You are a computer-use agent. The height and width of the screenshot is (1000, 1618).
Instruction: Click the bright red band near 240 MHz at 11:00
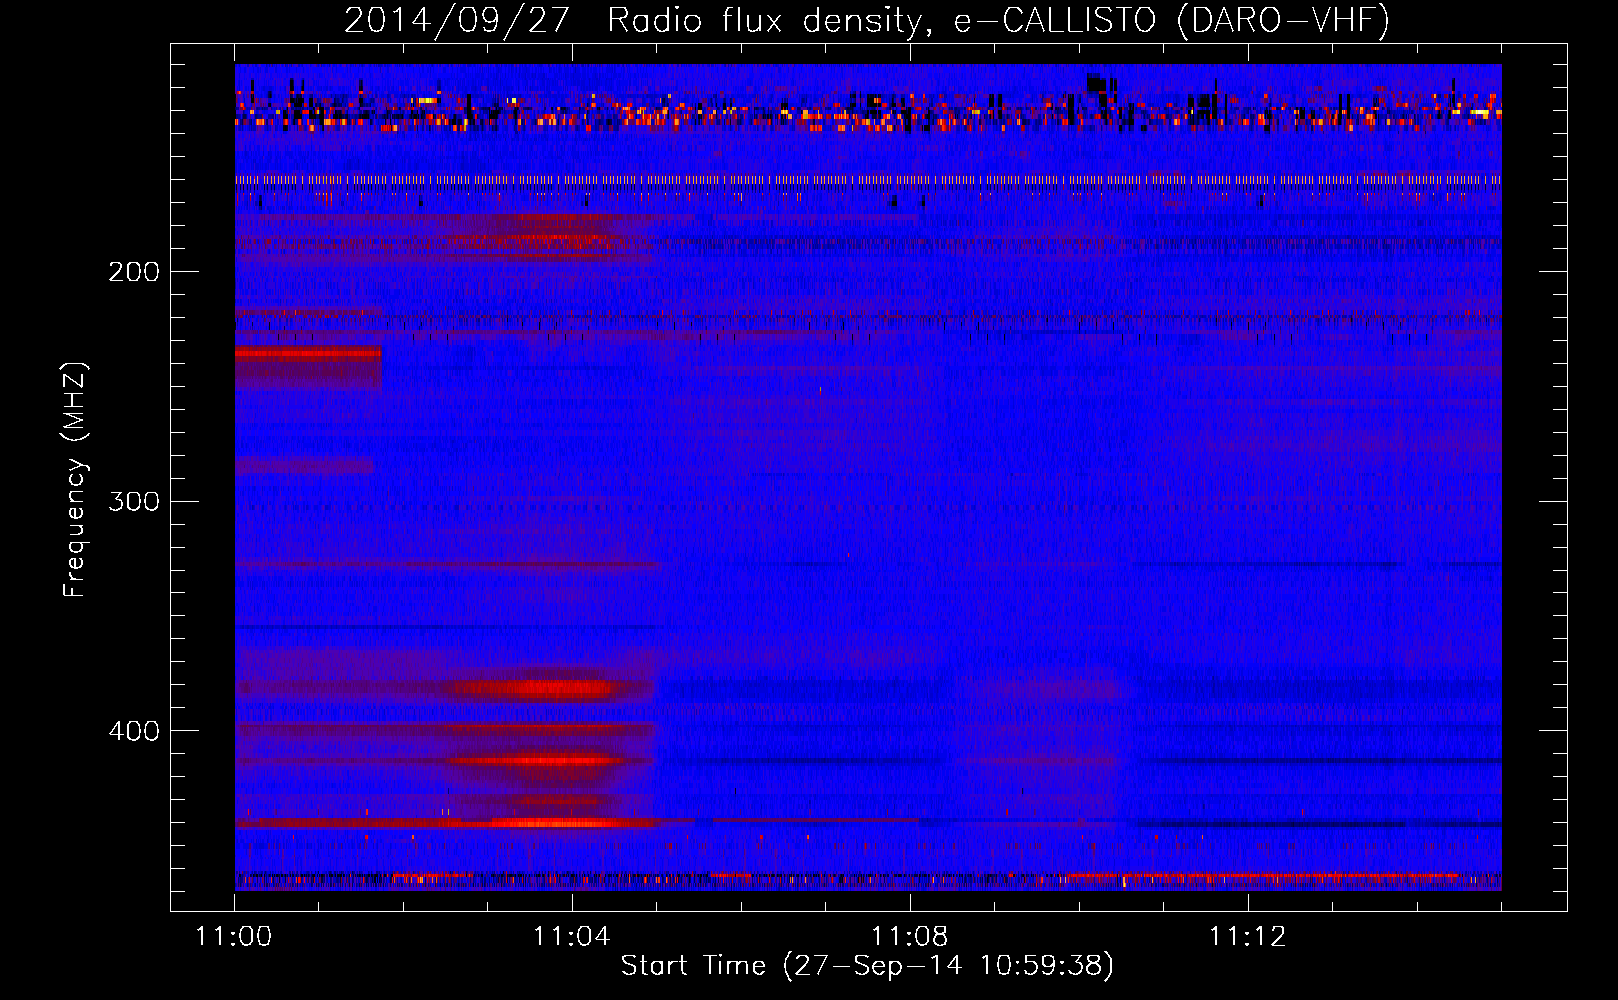tap(308, 353)
